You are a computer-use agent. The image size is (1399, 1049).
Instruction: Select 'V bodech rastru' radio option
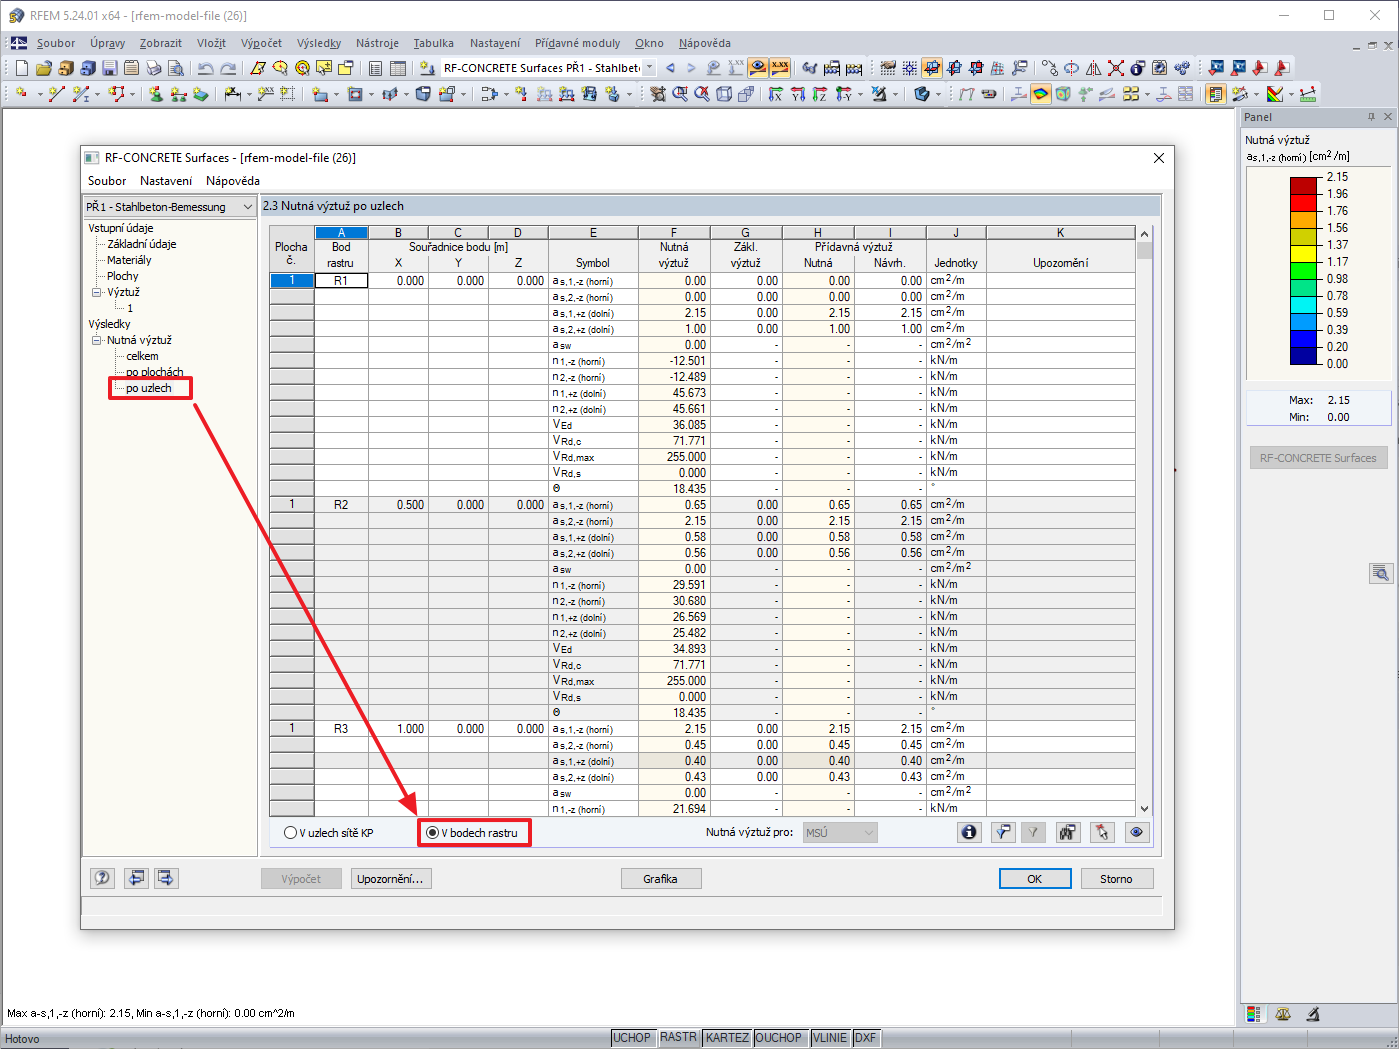472,832
